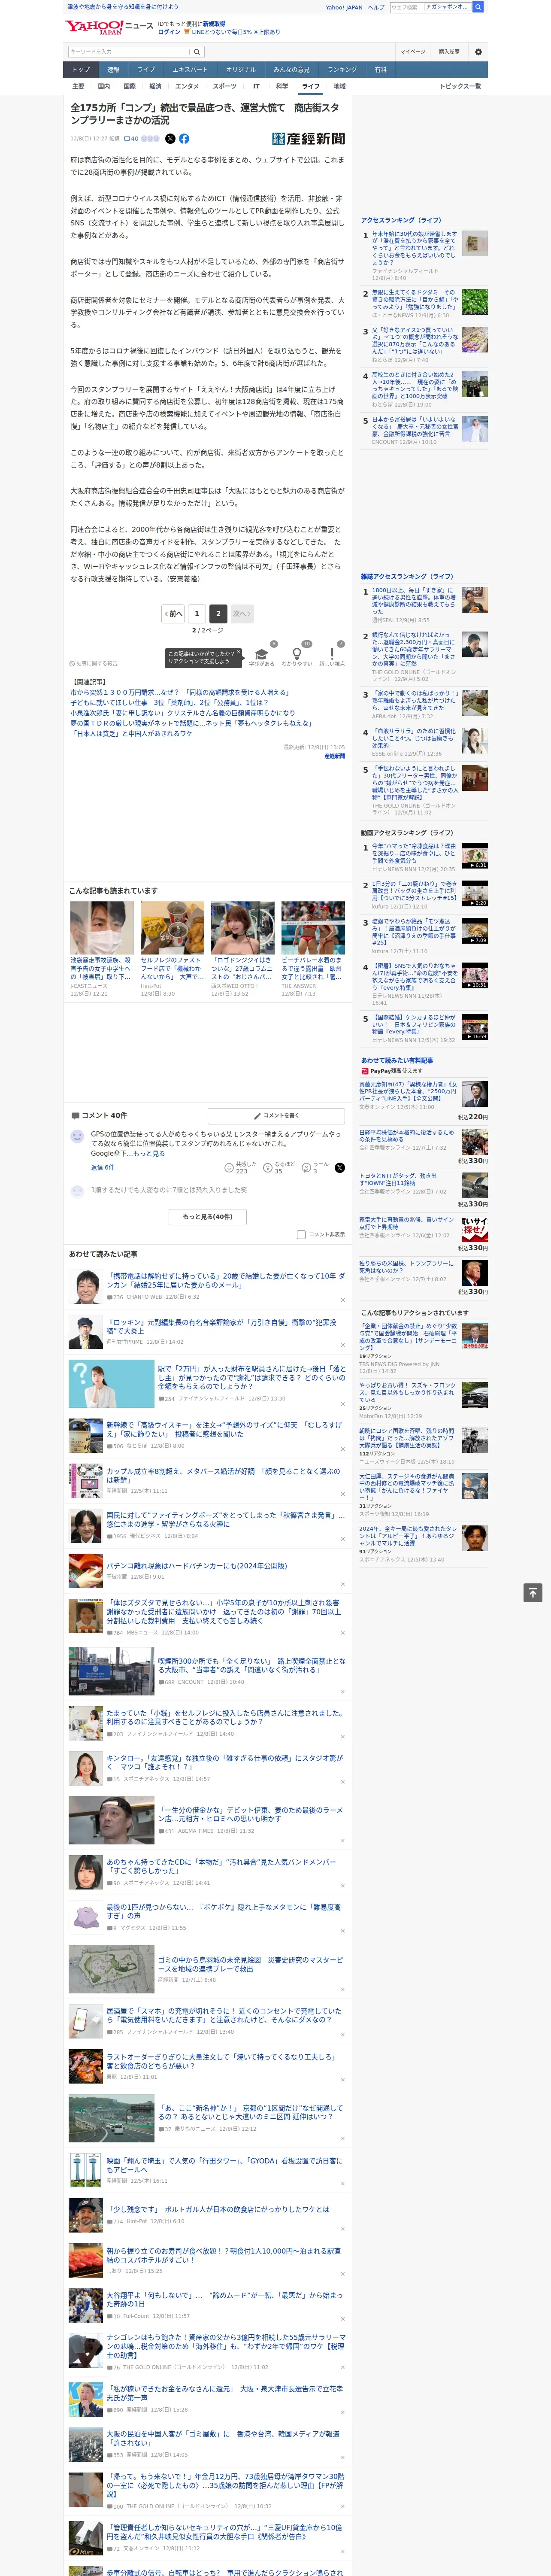551x2576 pixels.
Task: Open the みんなの意見 tab
Action: [x=291, y=70]
